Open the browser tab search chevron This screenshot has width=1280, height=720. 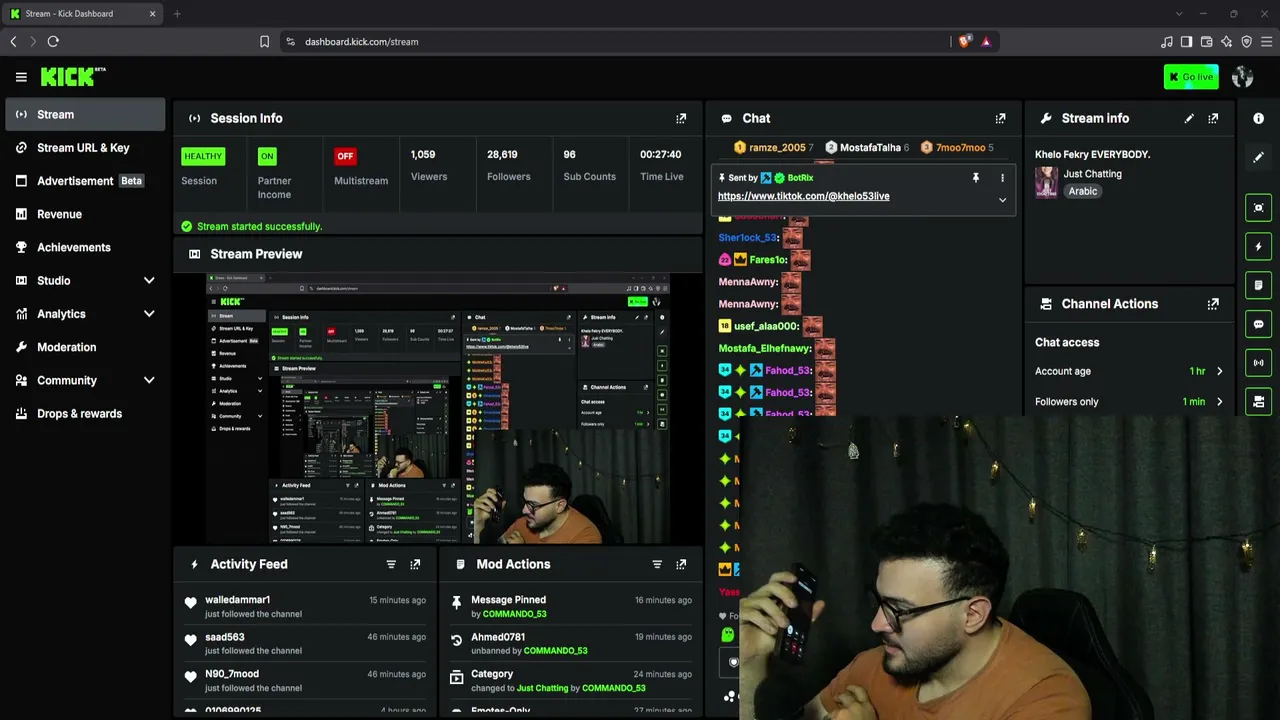[1179, 14]
